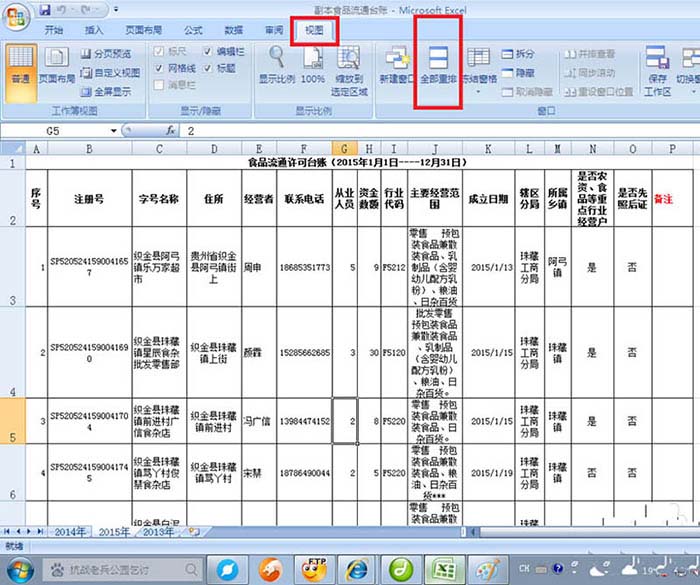Click the 全部重排 (Arrange All) button
Image resolution: width=700 pixels, height=585 pixels.
click(x=437, y=63)
